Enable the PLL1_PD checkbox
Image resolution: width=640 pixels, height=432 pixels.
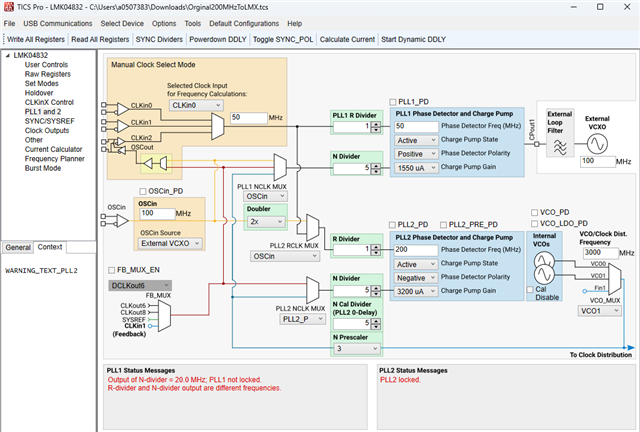coord(393,102)
